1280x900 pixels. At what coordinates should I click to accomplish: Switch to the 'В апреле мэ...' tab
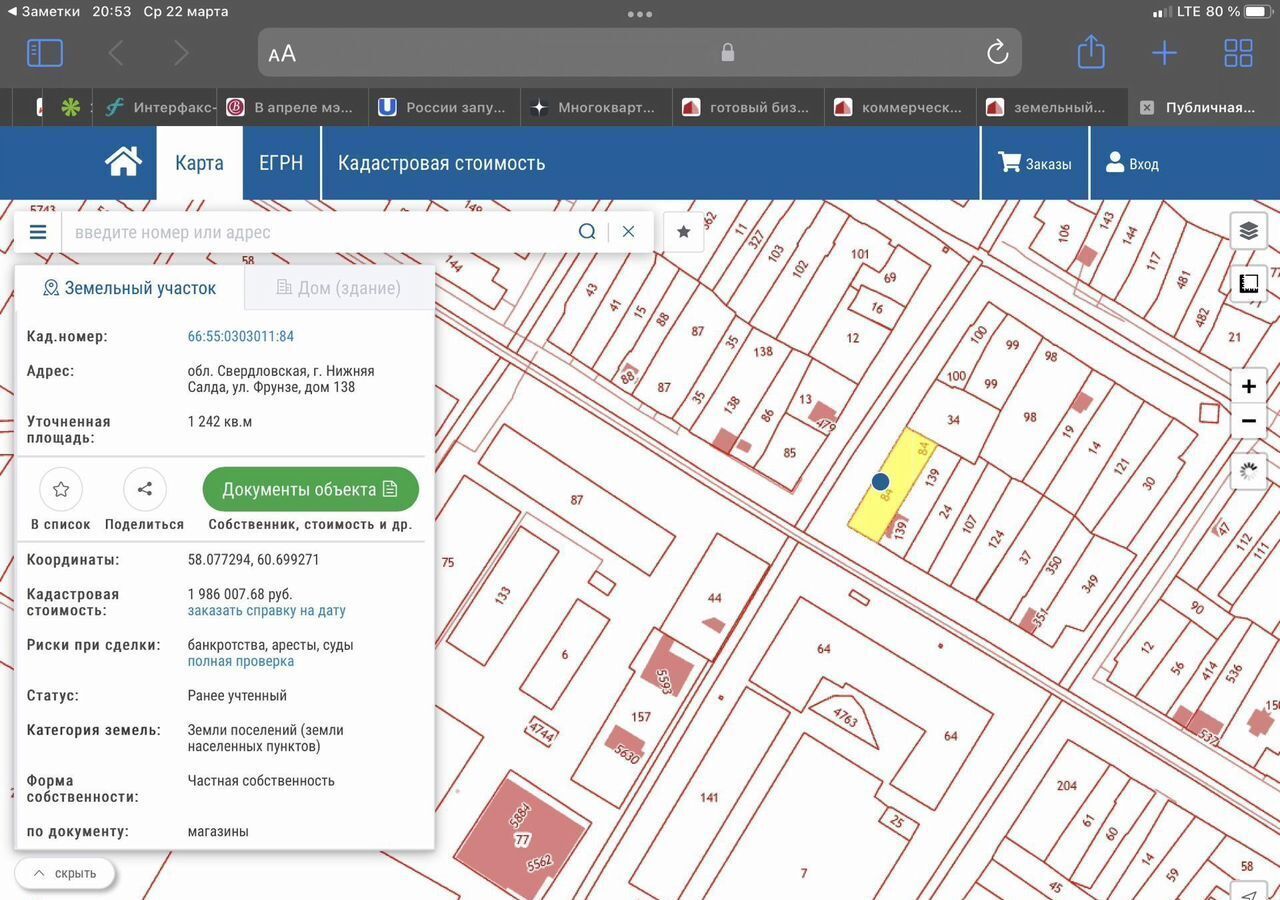pos(291,107)
